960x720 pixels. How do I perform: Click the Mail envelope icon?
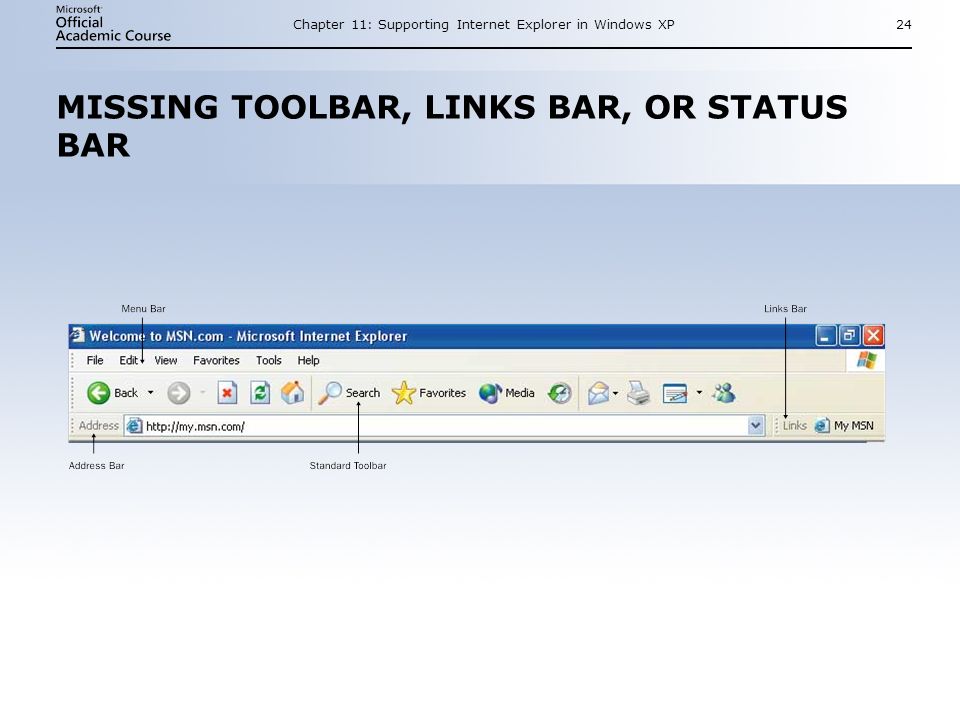(598, 393)
